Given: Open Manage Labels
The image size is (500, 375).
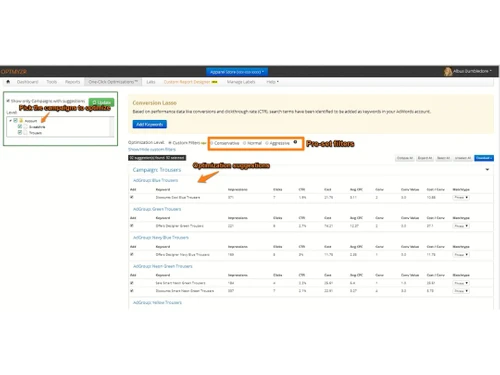Looking at the screenshot, I should [x=241, y=82].
